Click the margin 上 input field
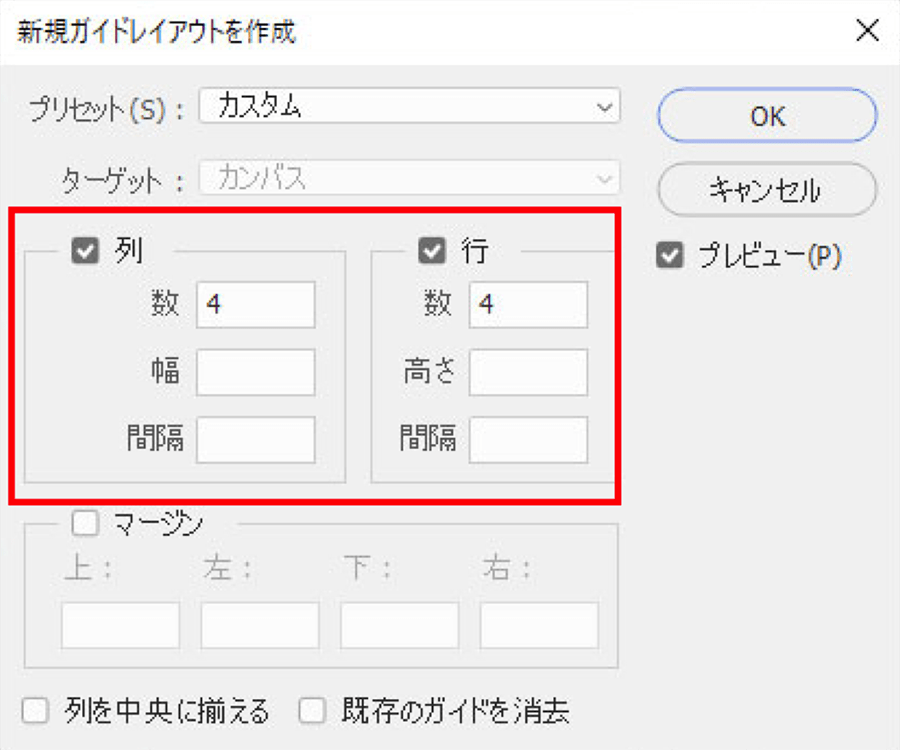 [x=120, y=625]
